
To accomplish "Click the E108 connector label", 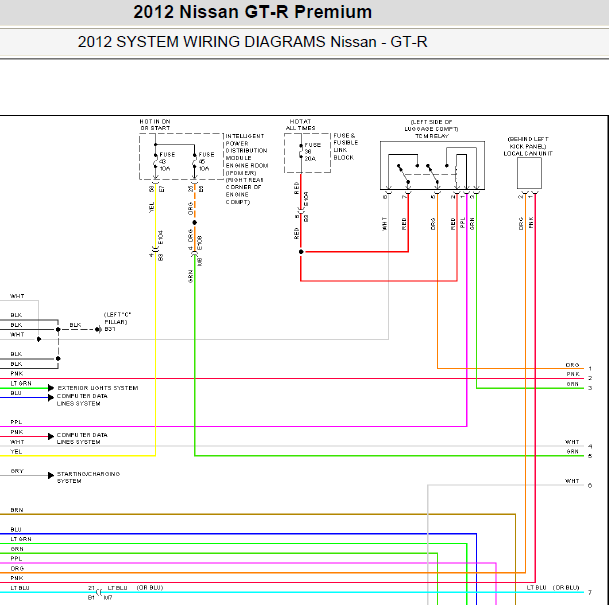I will (200, 243).
